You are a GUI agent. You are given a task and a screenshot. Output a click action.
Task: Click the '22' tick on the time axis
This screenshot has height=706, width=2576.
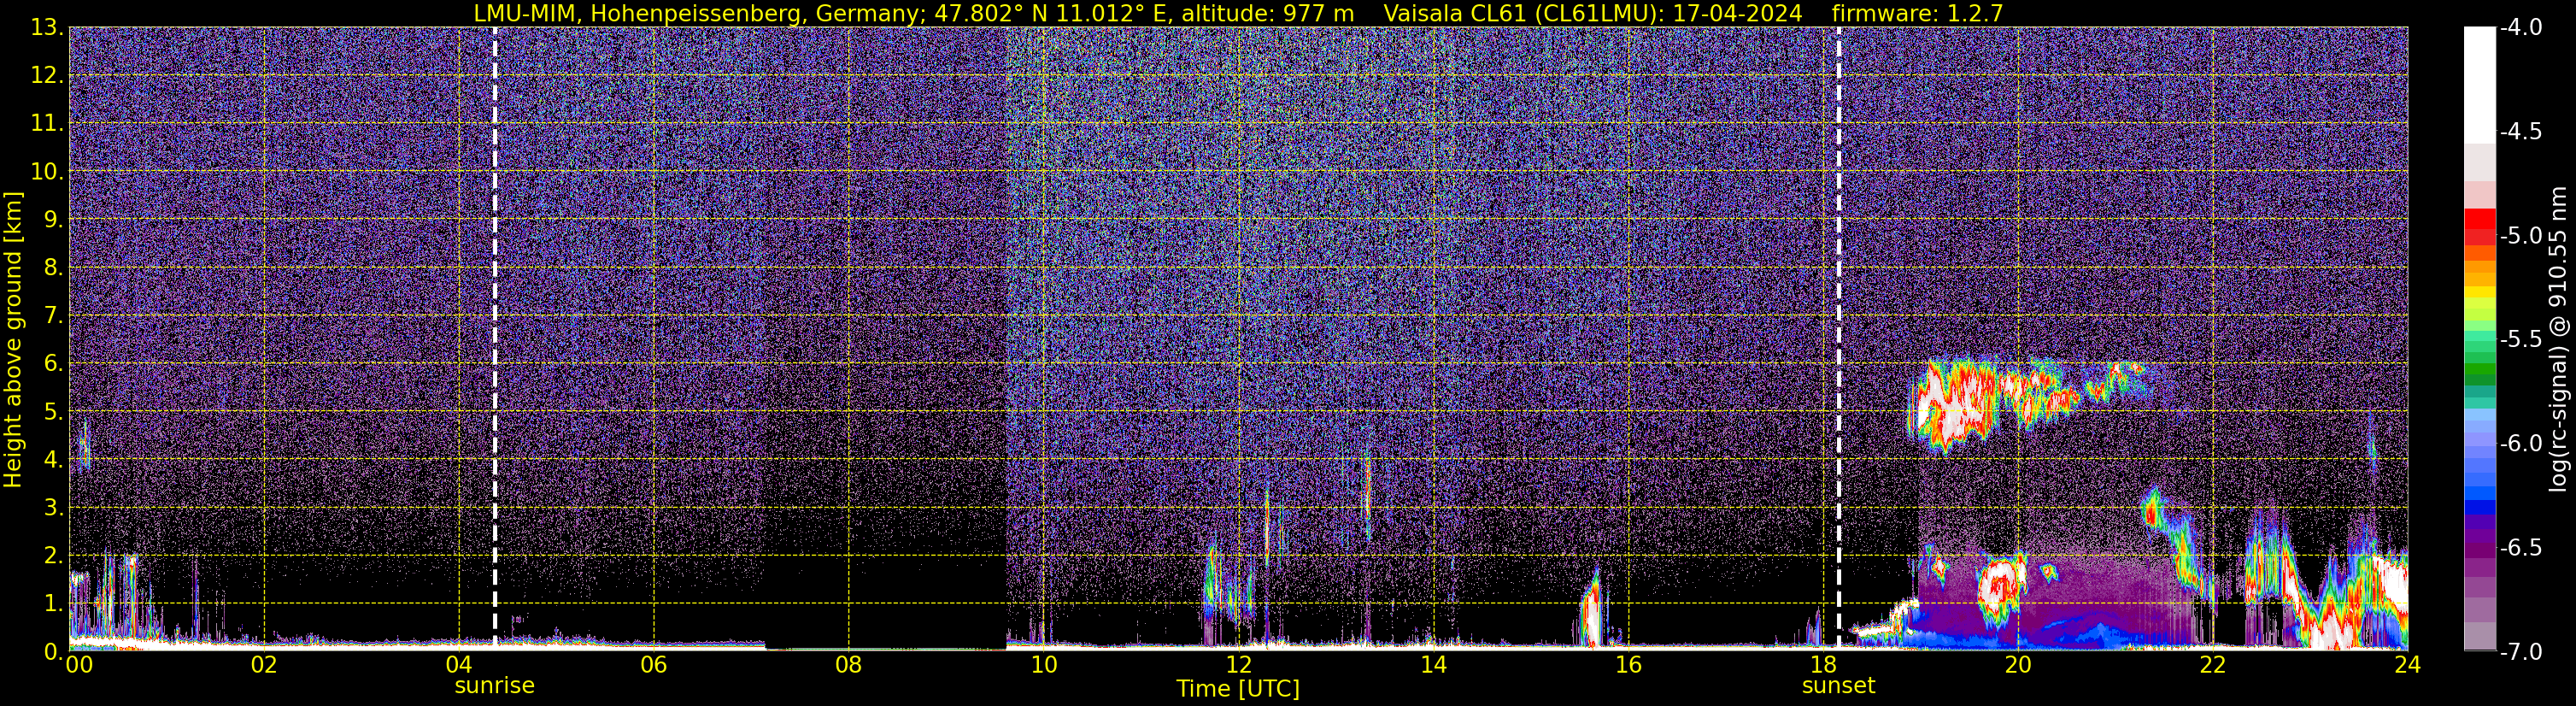tap(2213, 665)
